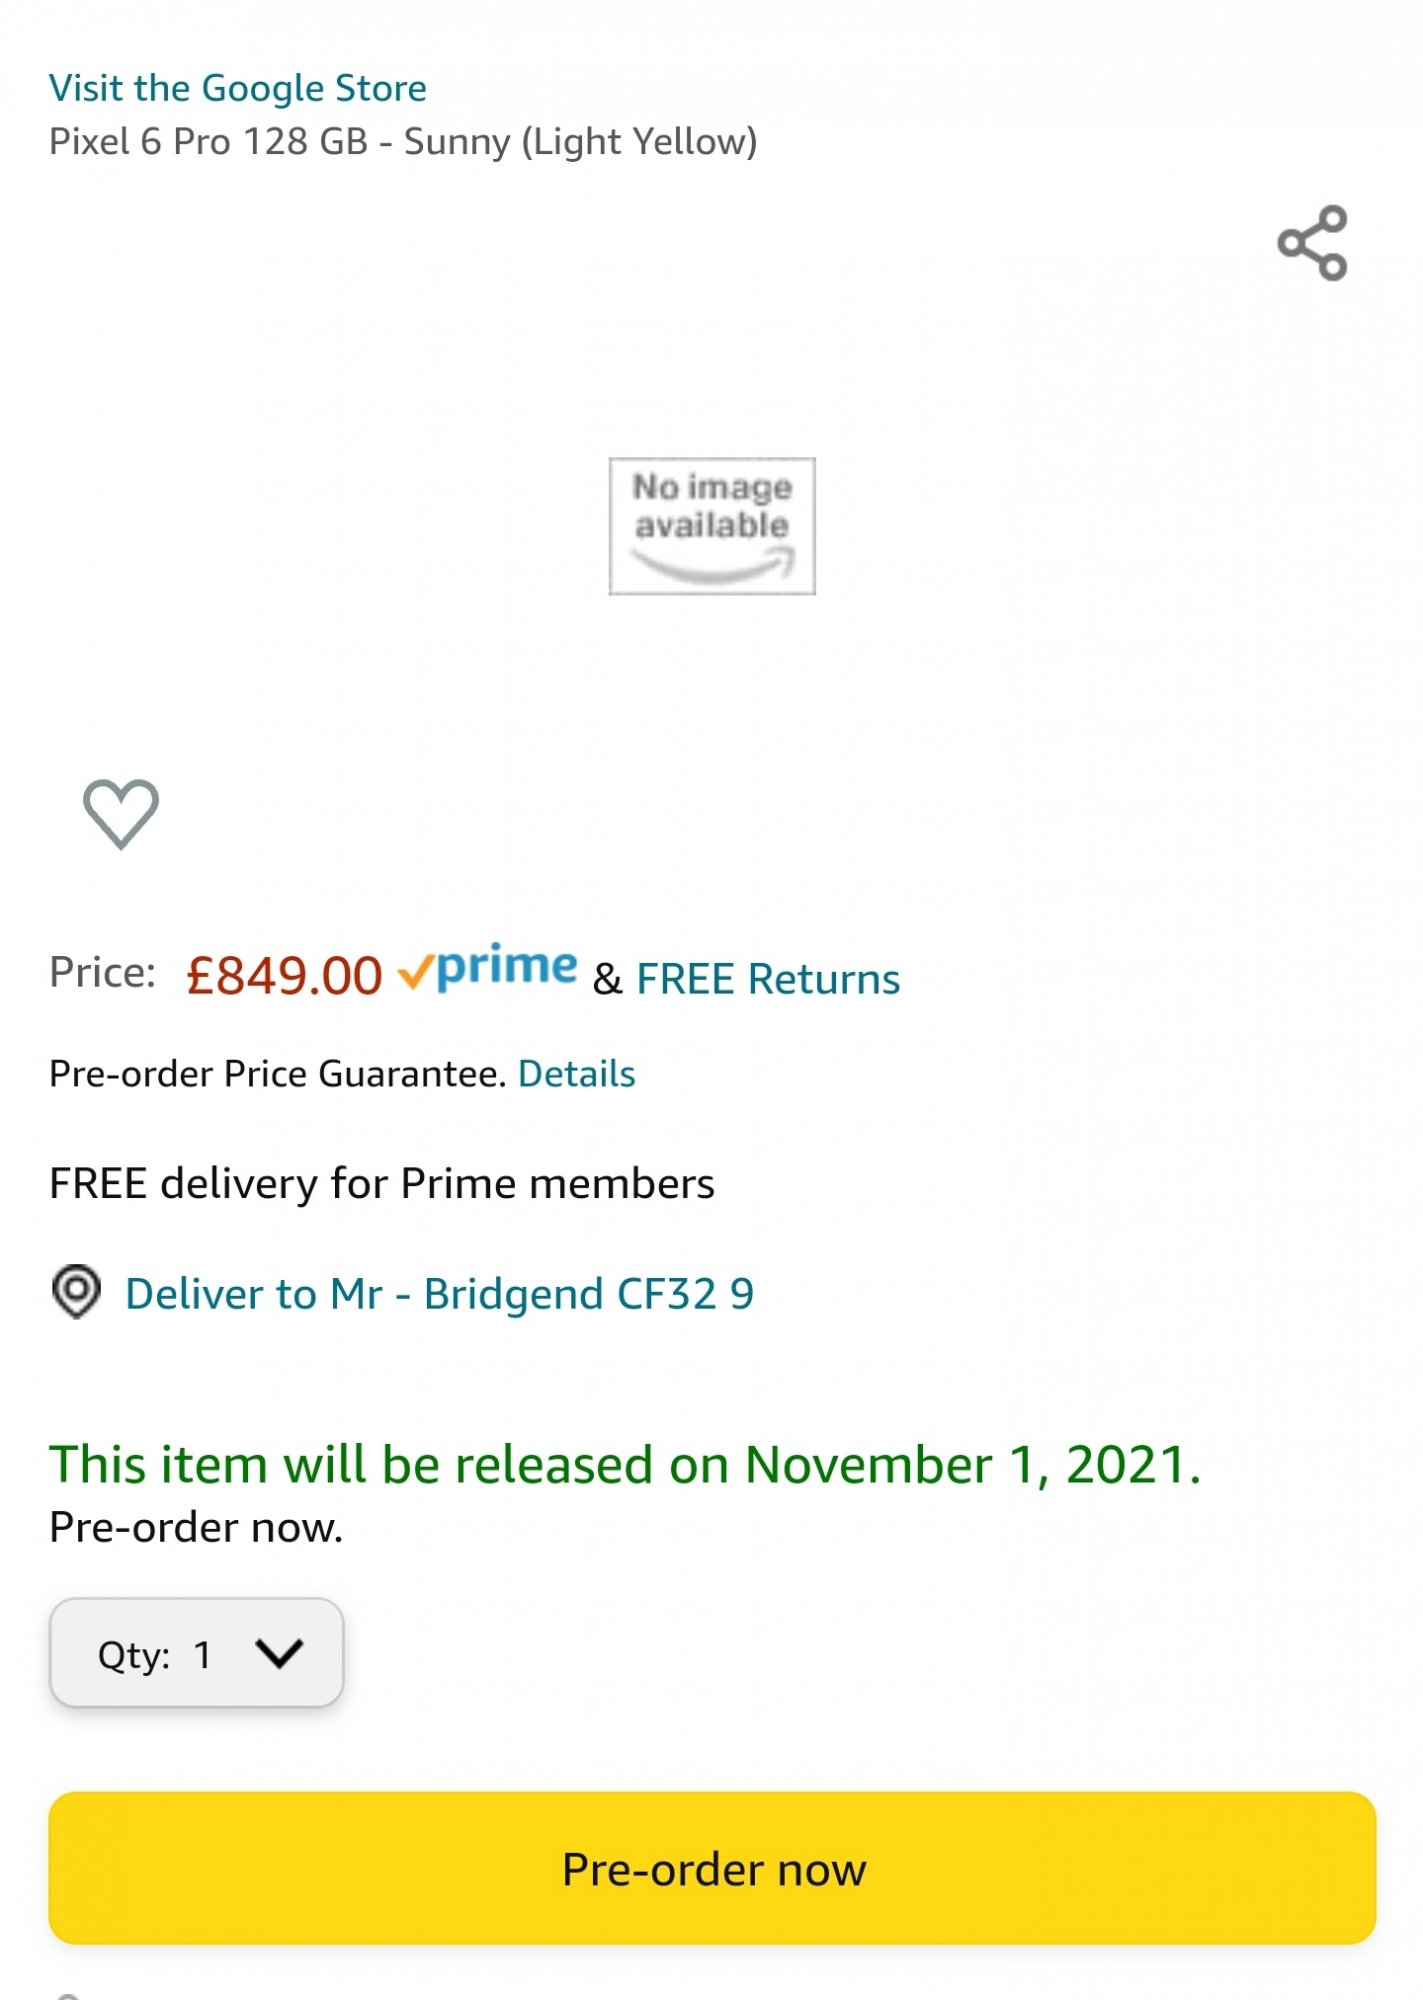Viewport: 1423px width, 2000px height.
Task: Click the Amazon smile in image placeholder
Action: [x=712, y=568]
